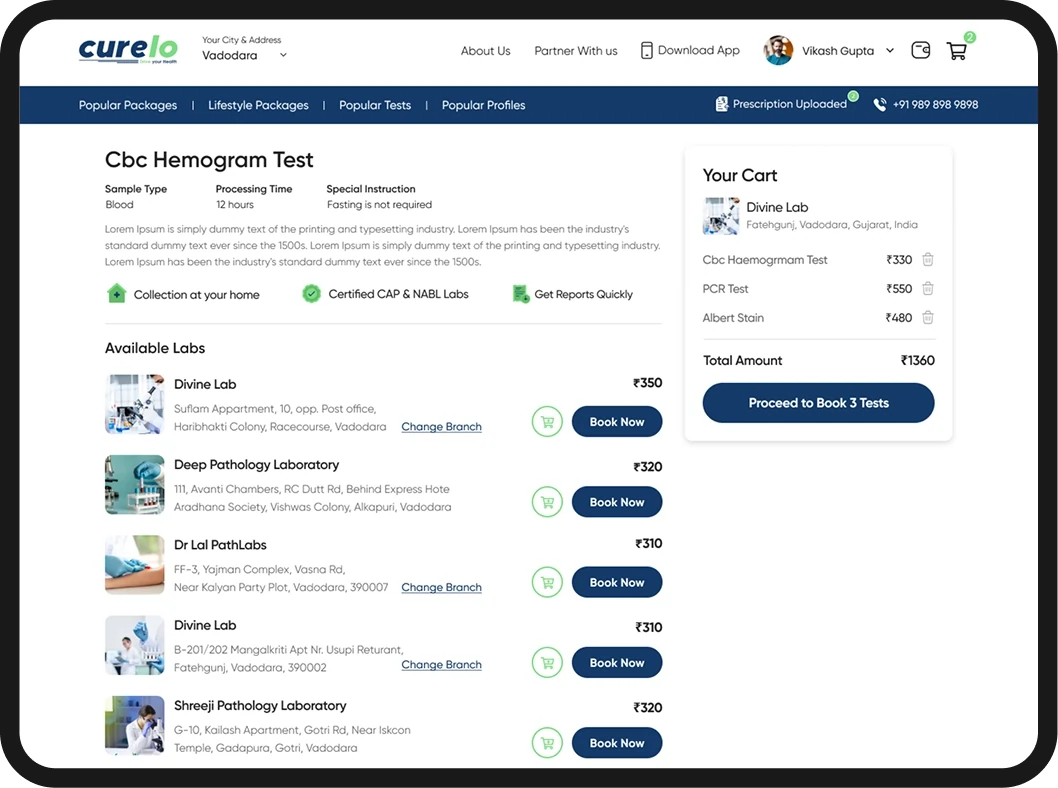
Task: Expand the Vadodara city dropdown
Action: (x=283, y=56)
